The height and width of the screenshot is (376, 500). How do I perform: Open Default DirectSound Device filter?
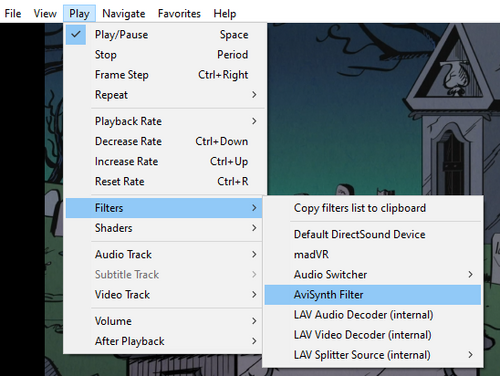point(373,235)
